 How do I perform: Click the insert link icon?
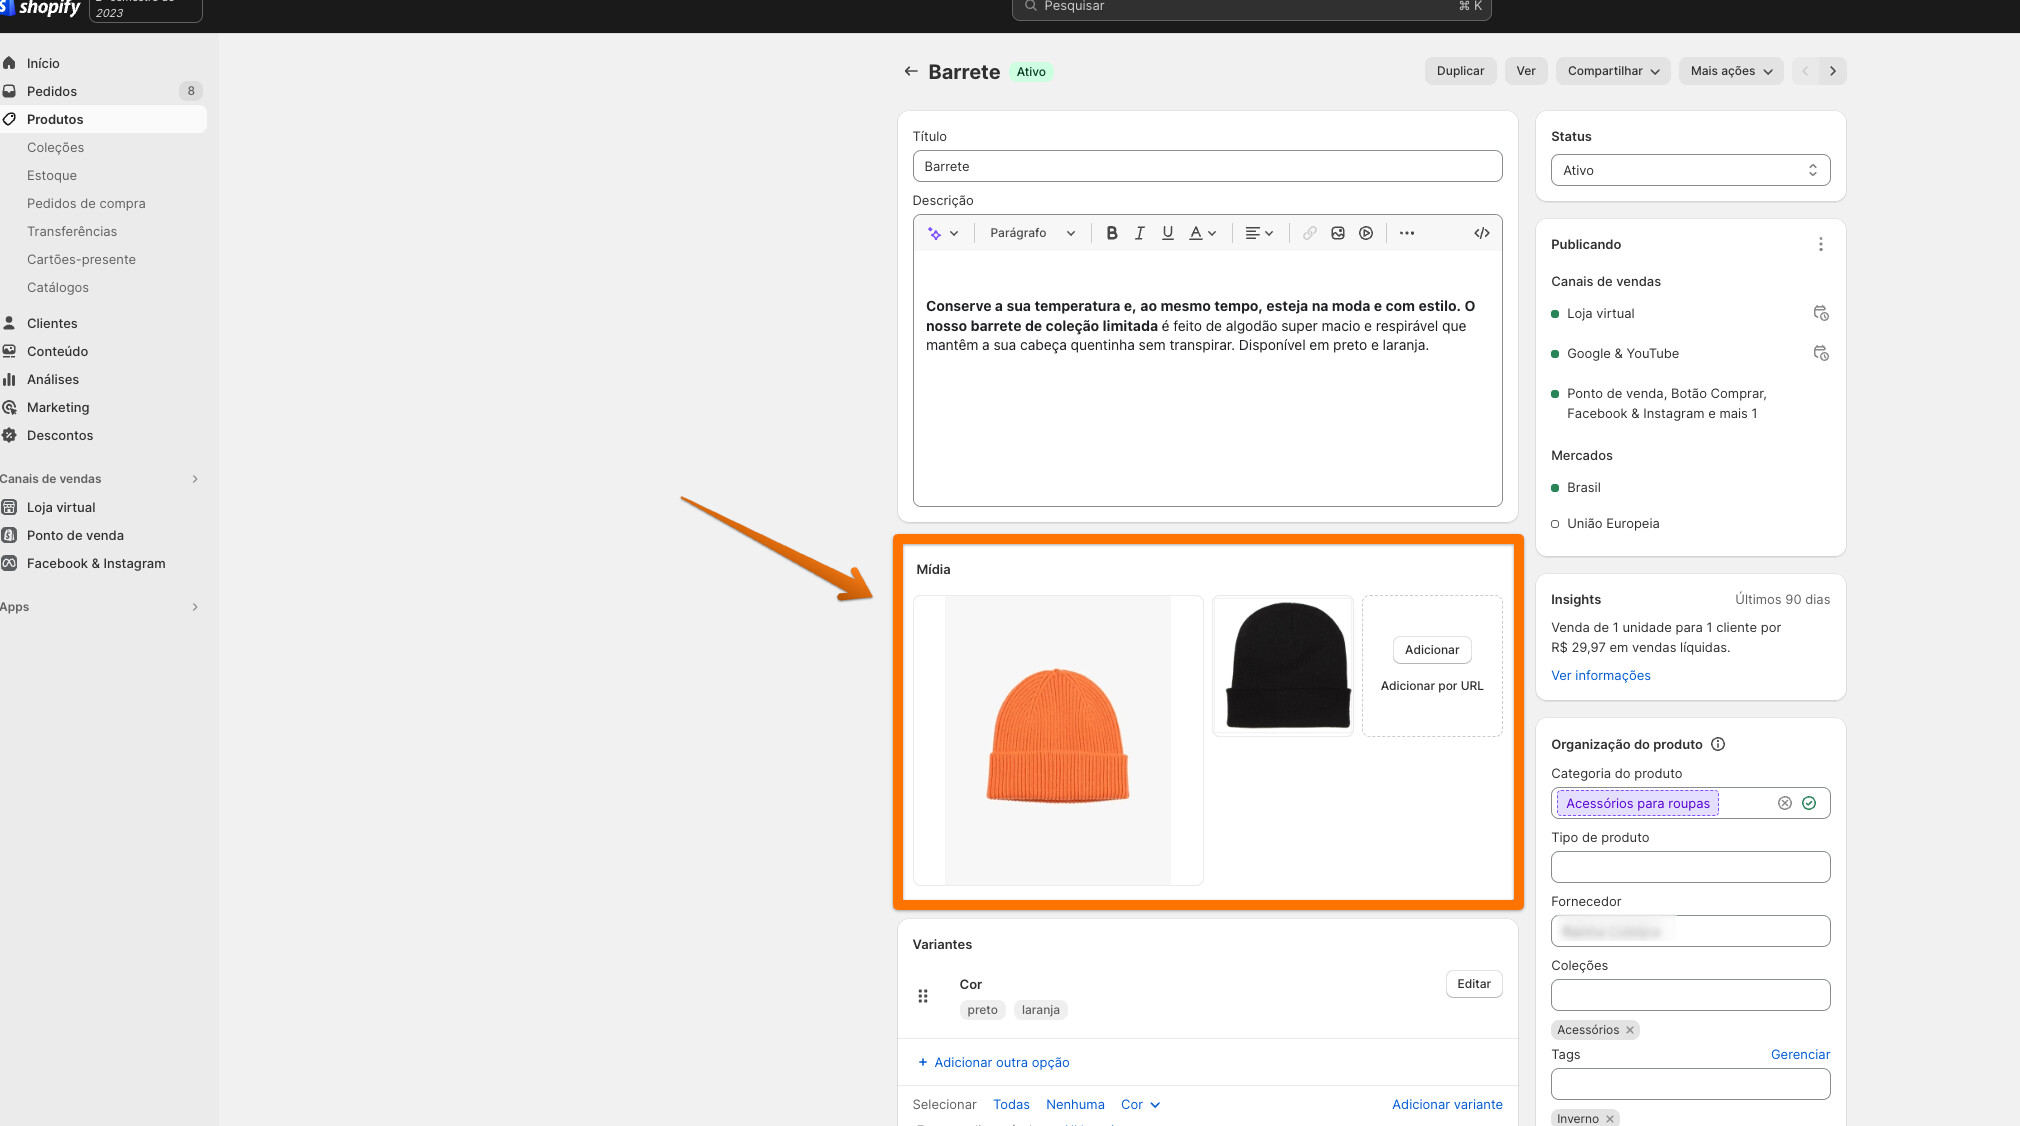[1309, 233]
